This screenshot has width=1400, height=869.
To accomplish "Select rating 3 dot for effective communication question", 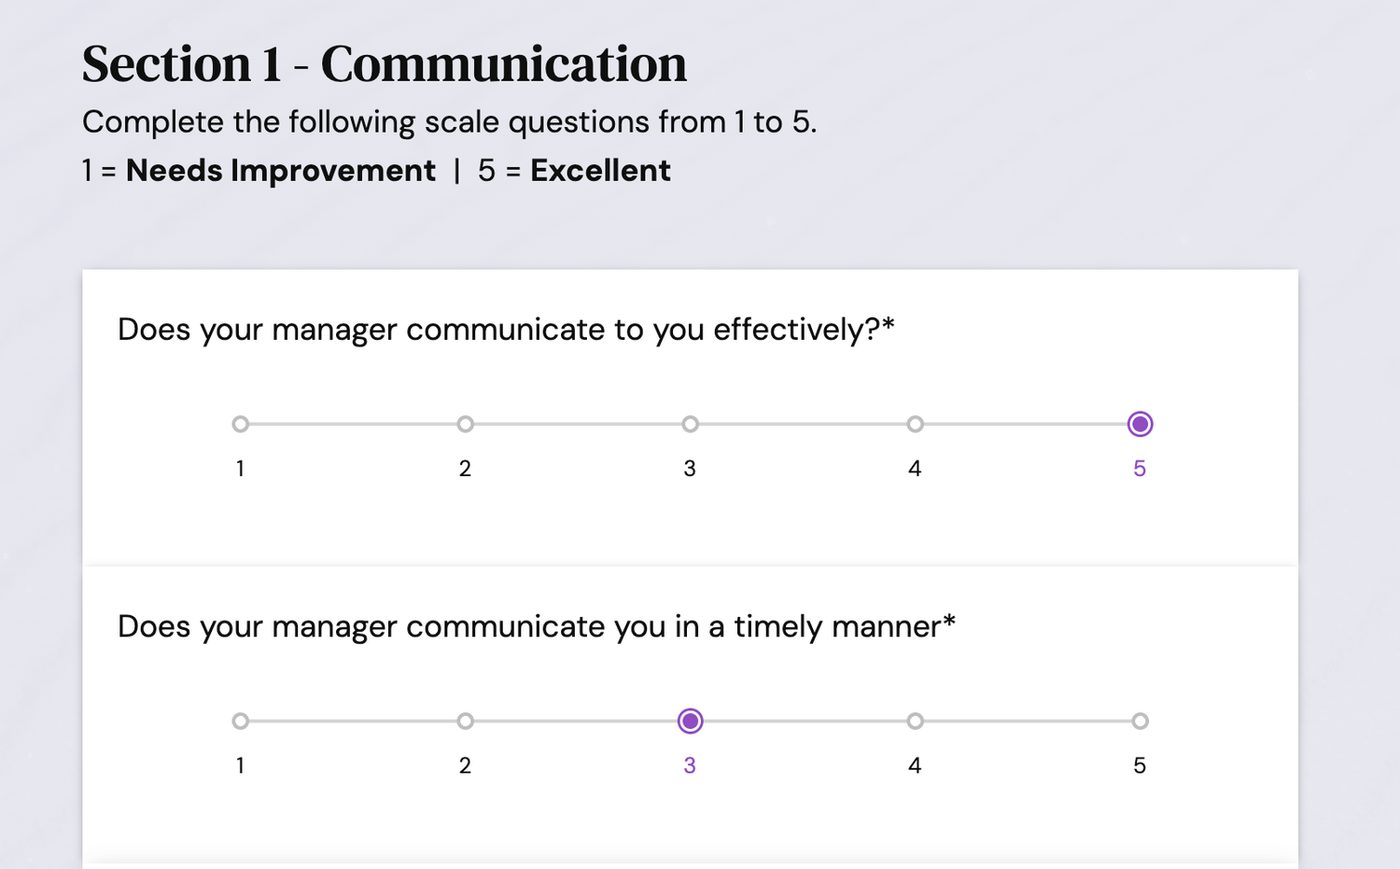I will tap(690, 424).
